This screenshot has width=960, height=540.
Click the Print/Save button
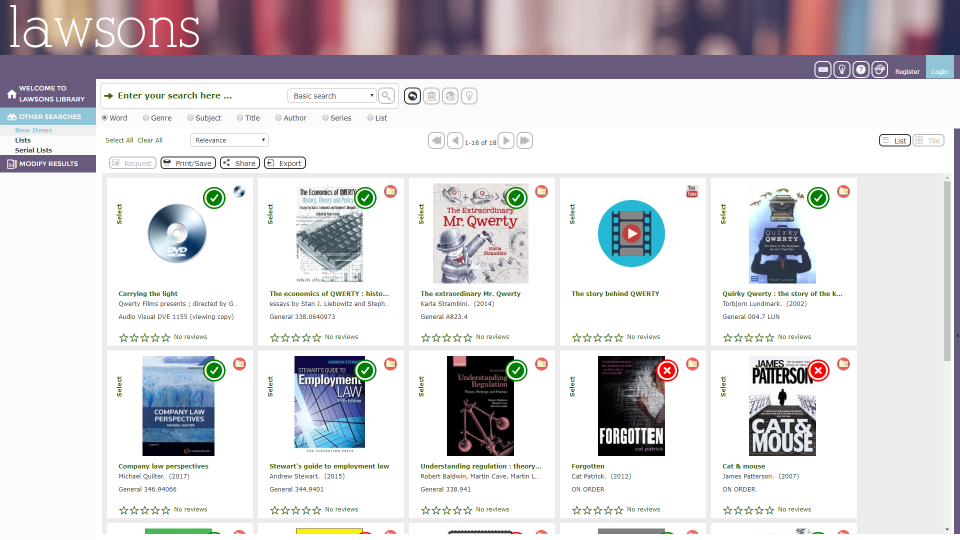click(x=188, y=163)
